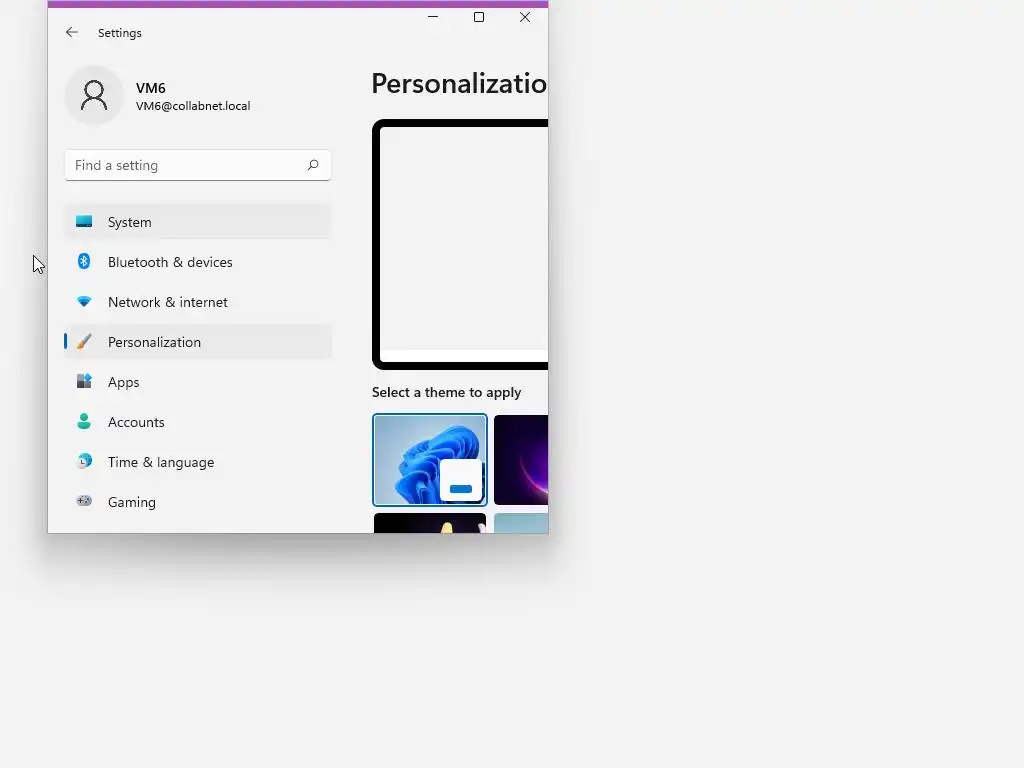
Task: Apply the dark purple glow theme
Action: 520,460
